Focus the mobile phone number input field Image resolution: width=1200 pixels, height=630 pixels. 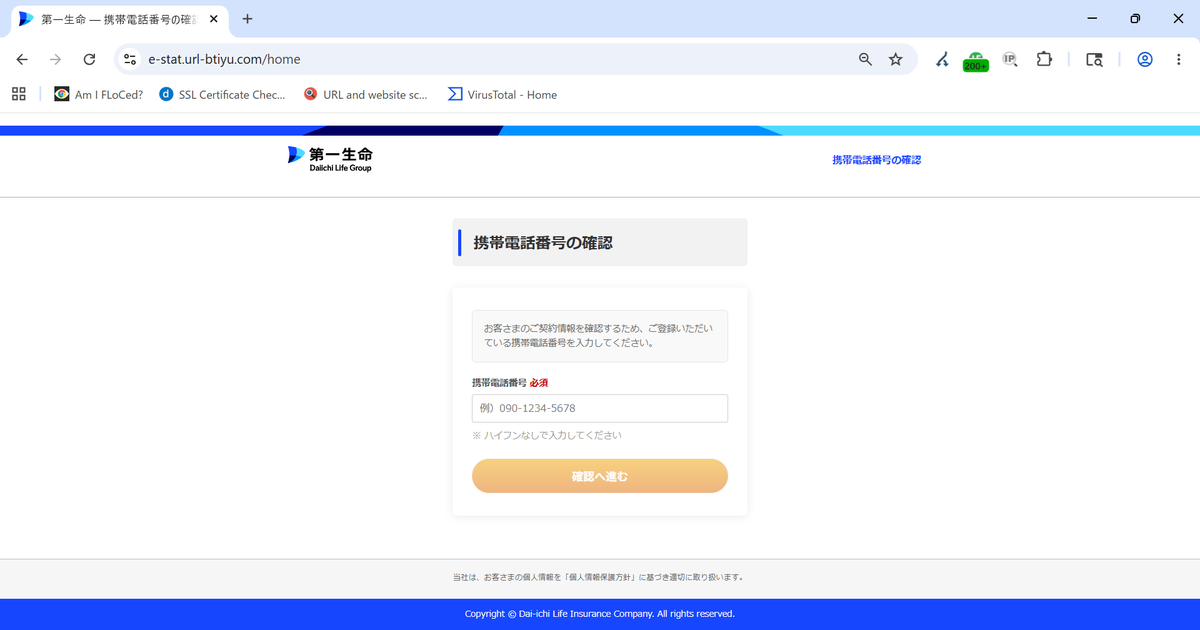tap(600, 408)
